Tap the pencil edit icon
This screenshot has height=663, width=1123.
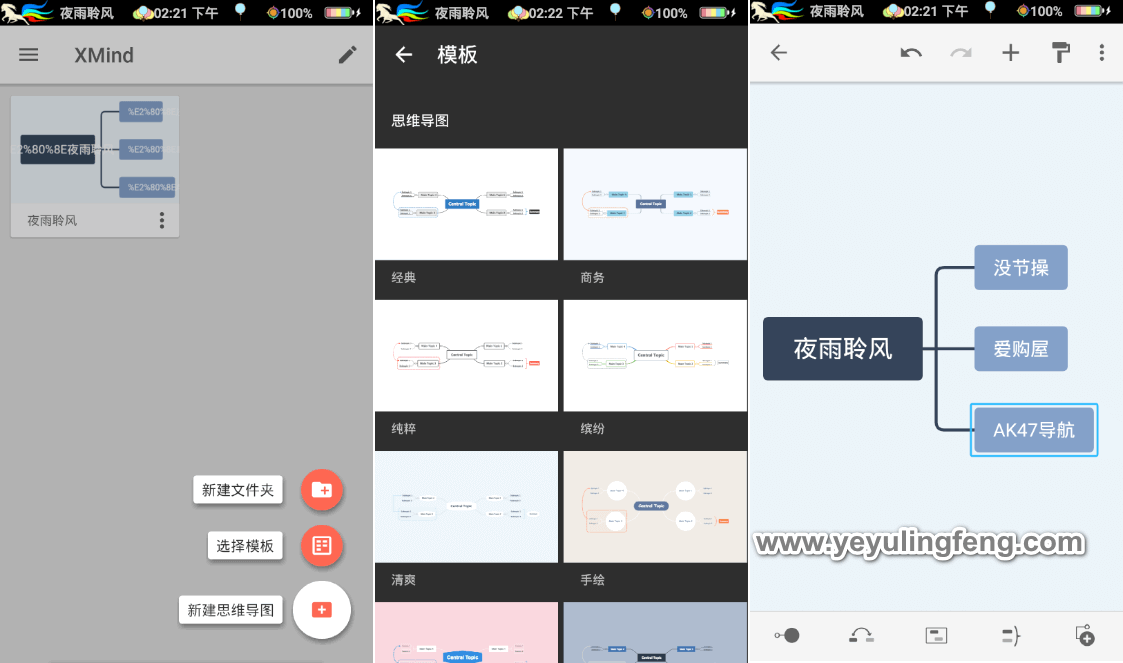347,55
